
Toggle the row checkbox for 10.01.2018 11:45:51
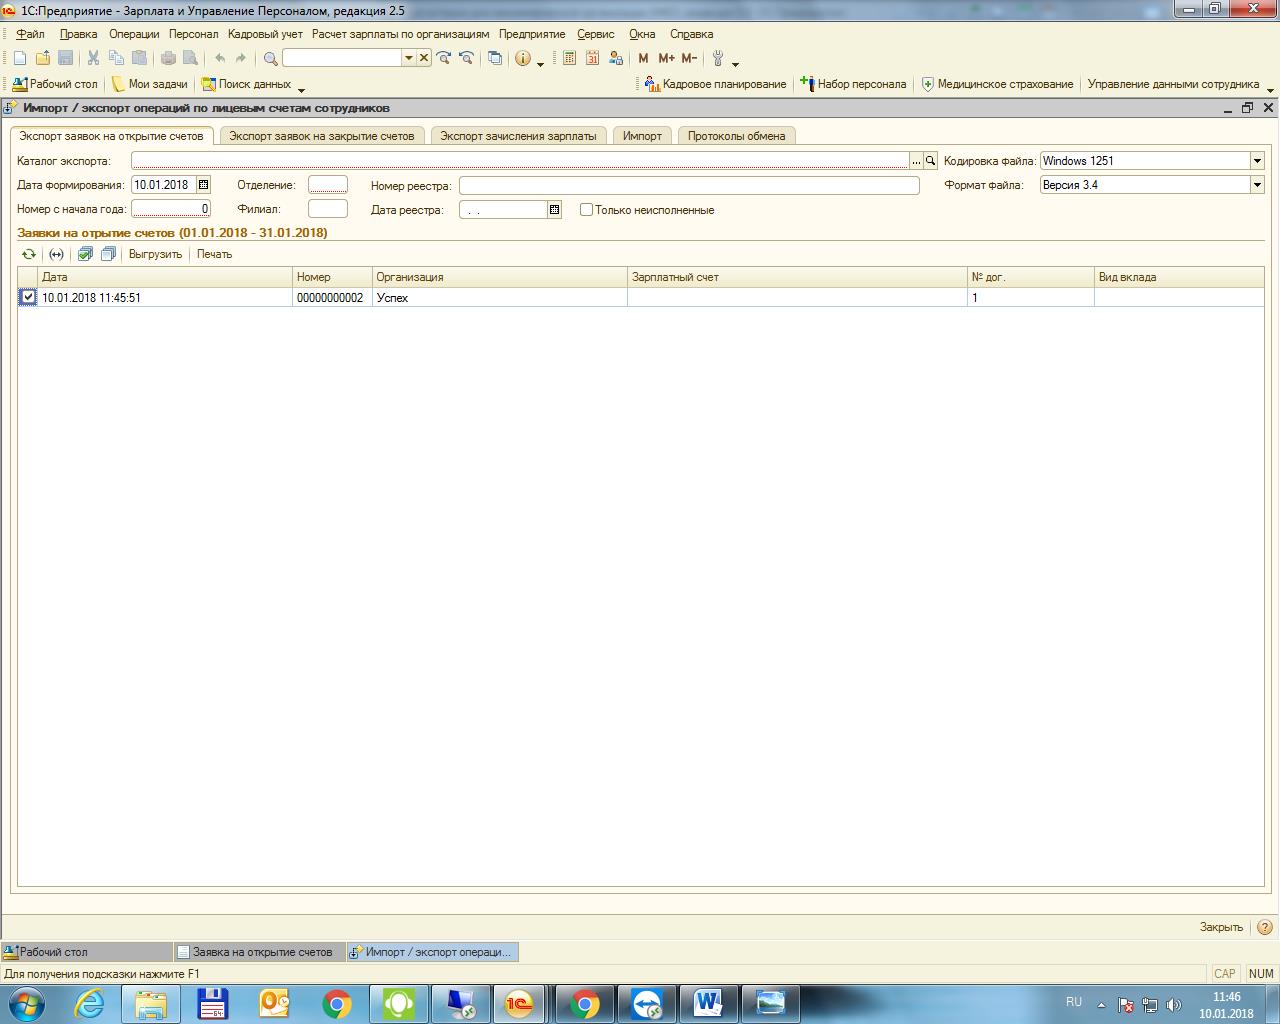28,297
